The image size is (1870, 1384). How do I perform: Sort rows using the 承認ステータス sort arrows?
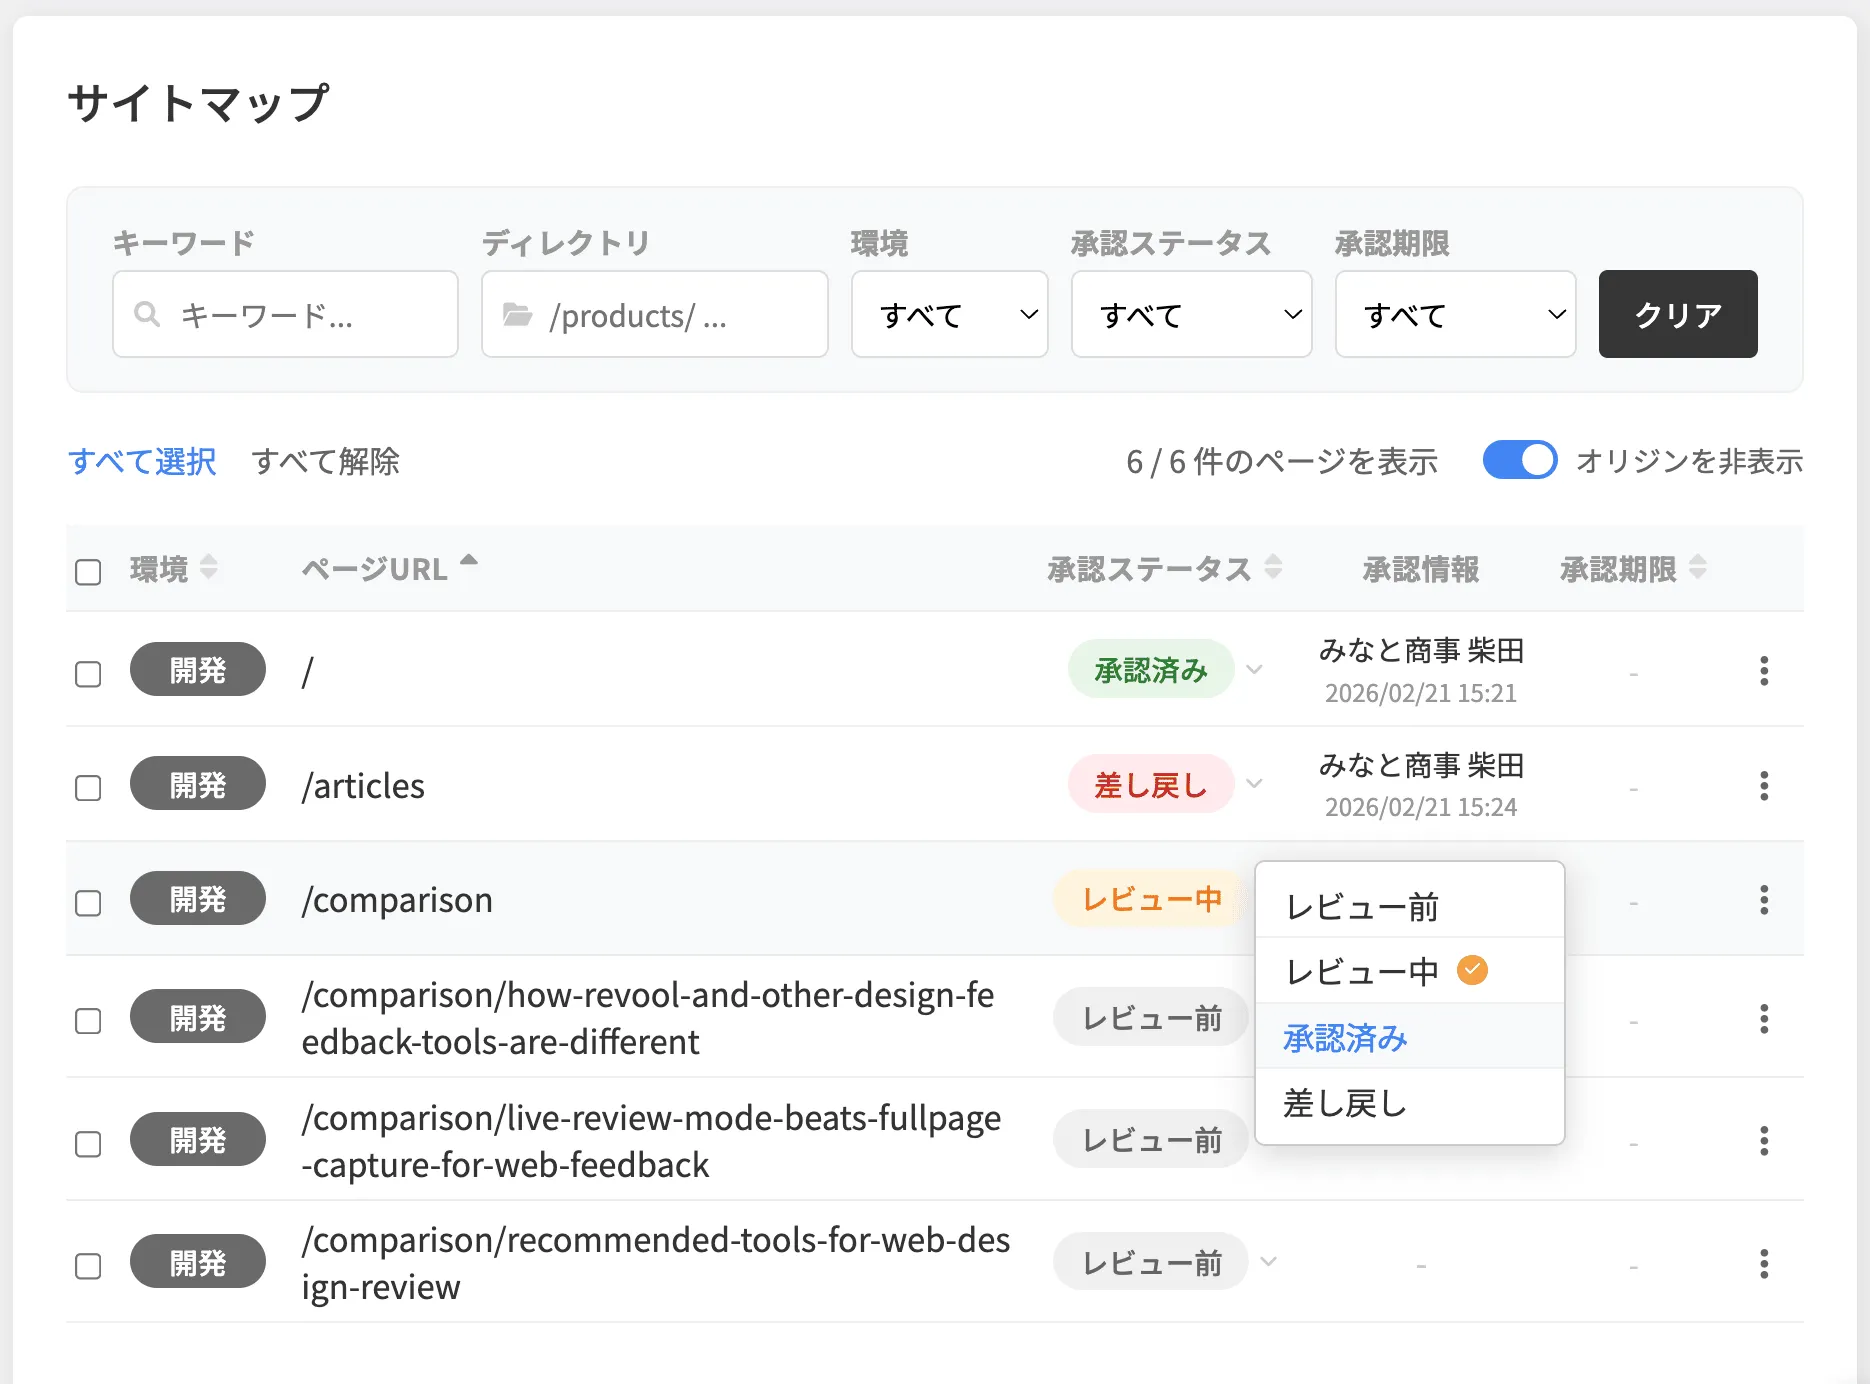pyautogui.click(x=1272, y=568)
